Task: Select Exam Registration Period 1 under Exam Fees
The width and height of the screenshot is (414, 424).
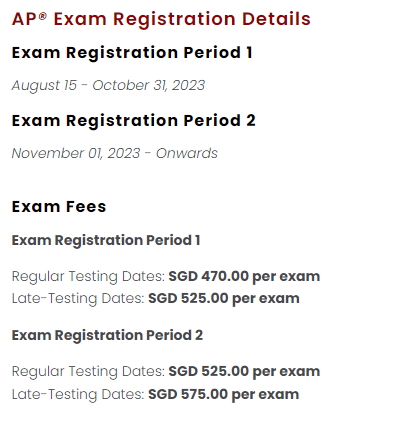Action: click(106, 240)
